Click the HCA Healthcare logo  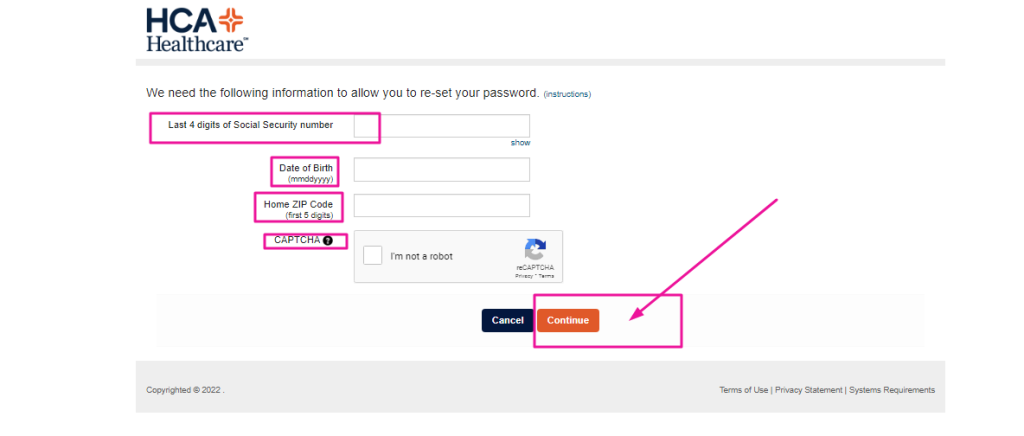(x=197, y=30)
